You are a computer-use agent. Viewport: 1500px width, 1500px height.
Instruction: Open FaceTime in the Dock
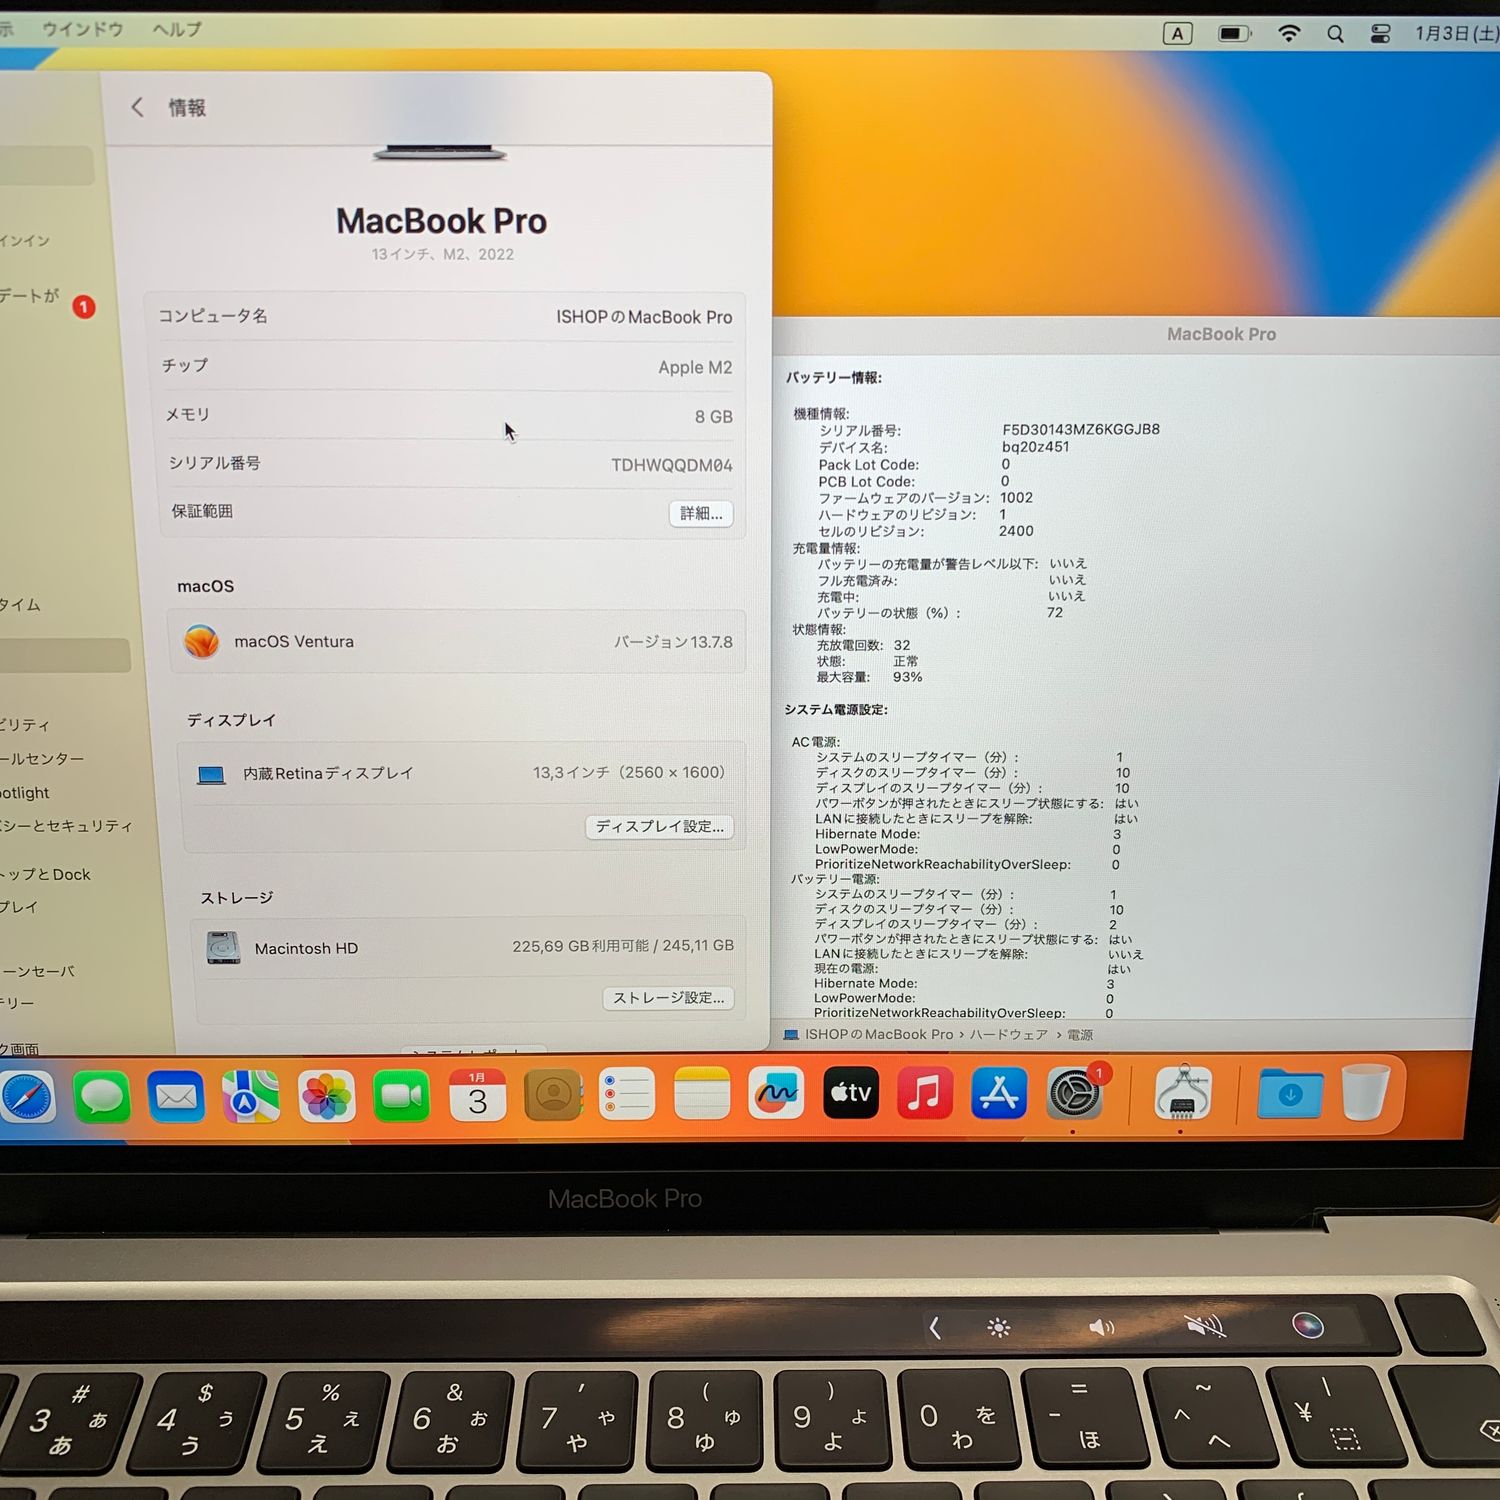click(x=401, y=1096)
